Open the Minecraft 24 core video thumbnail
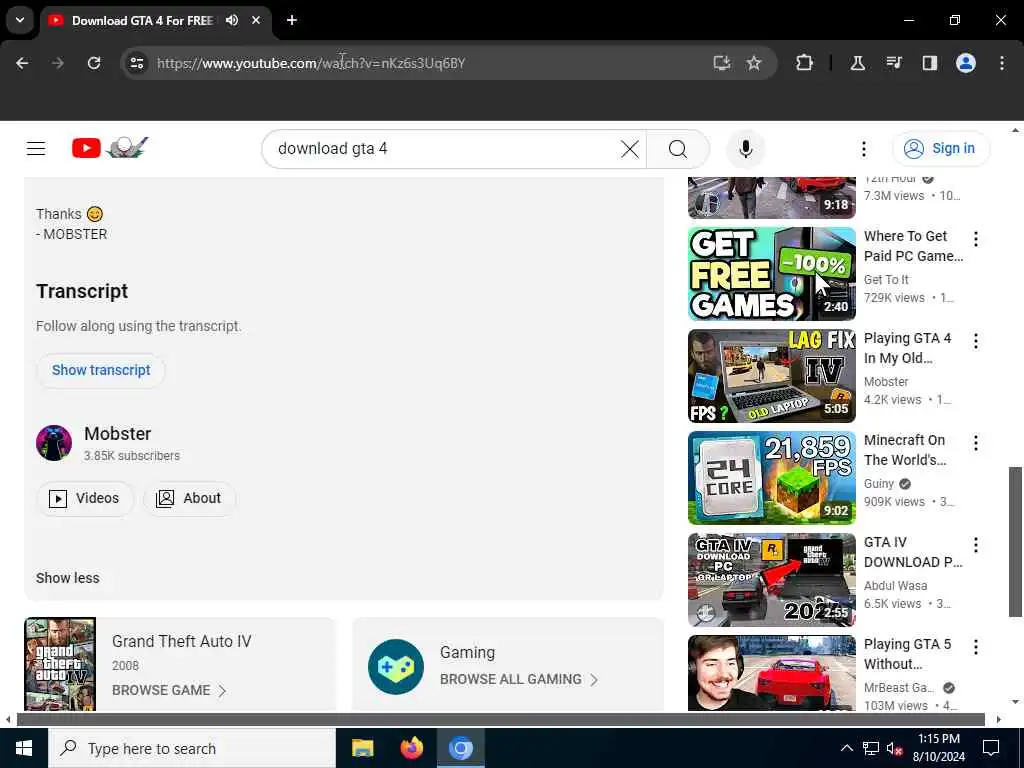This screenshot has width=1024, height=768. click(771, 478)
